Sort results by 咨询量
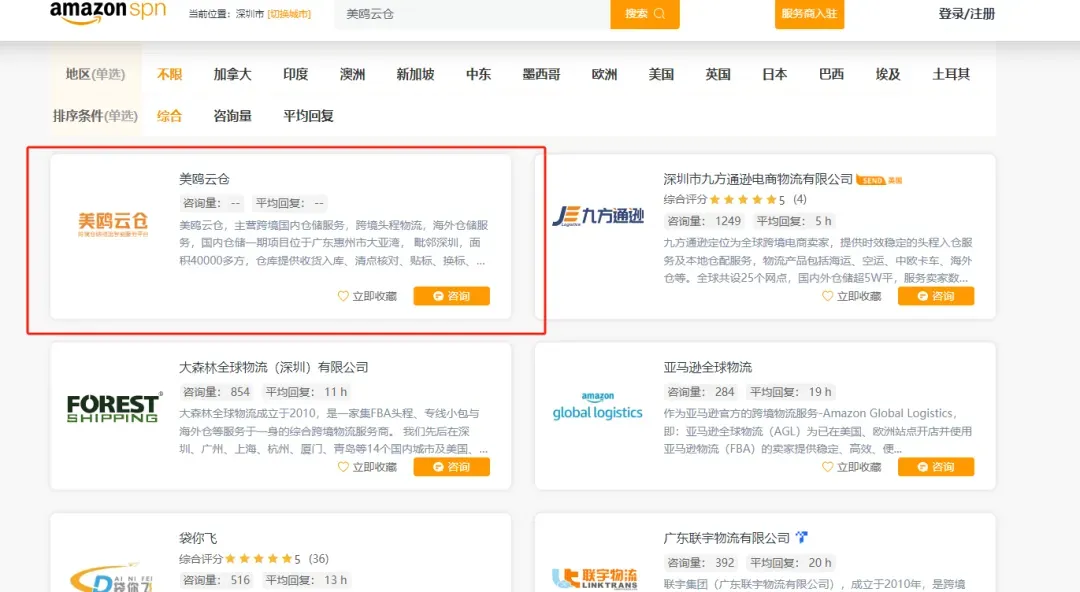This screenshot has height=592, width=1080. [232, 116]
